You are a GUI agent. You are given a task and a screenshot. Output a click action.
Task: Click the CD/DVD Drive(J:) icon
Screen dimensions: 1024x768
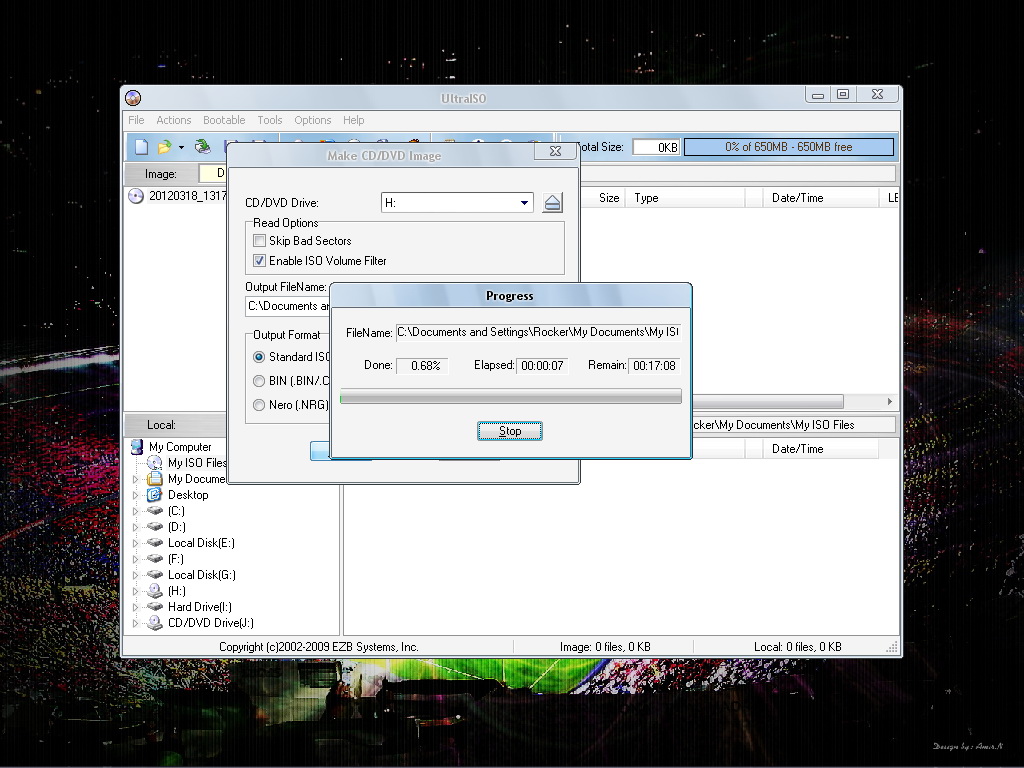point(155,623)
